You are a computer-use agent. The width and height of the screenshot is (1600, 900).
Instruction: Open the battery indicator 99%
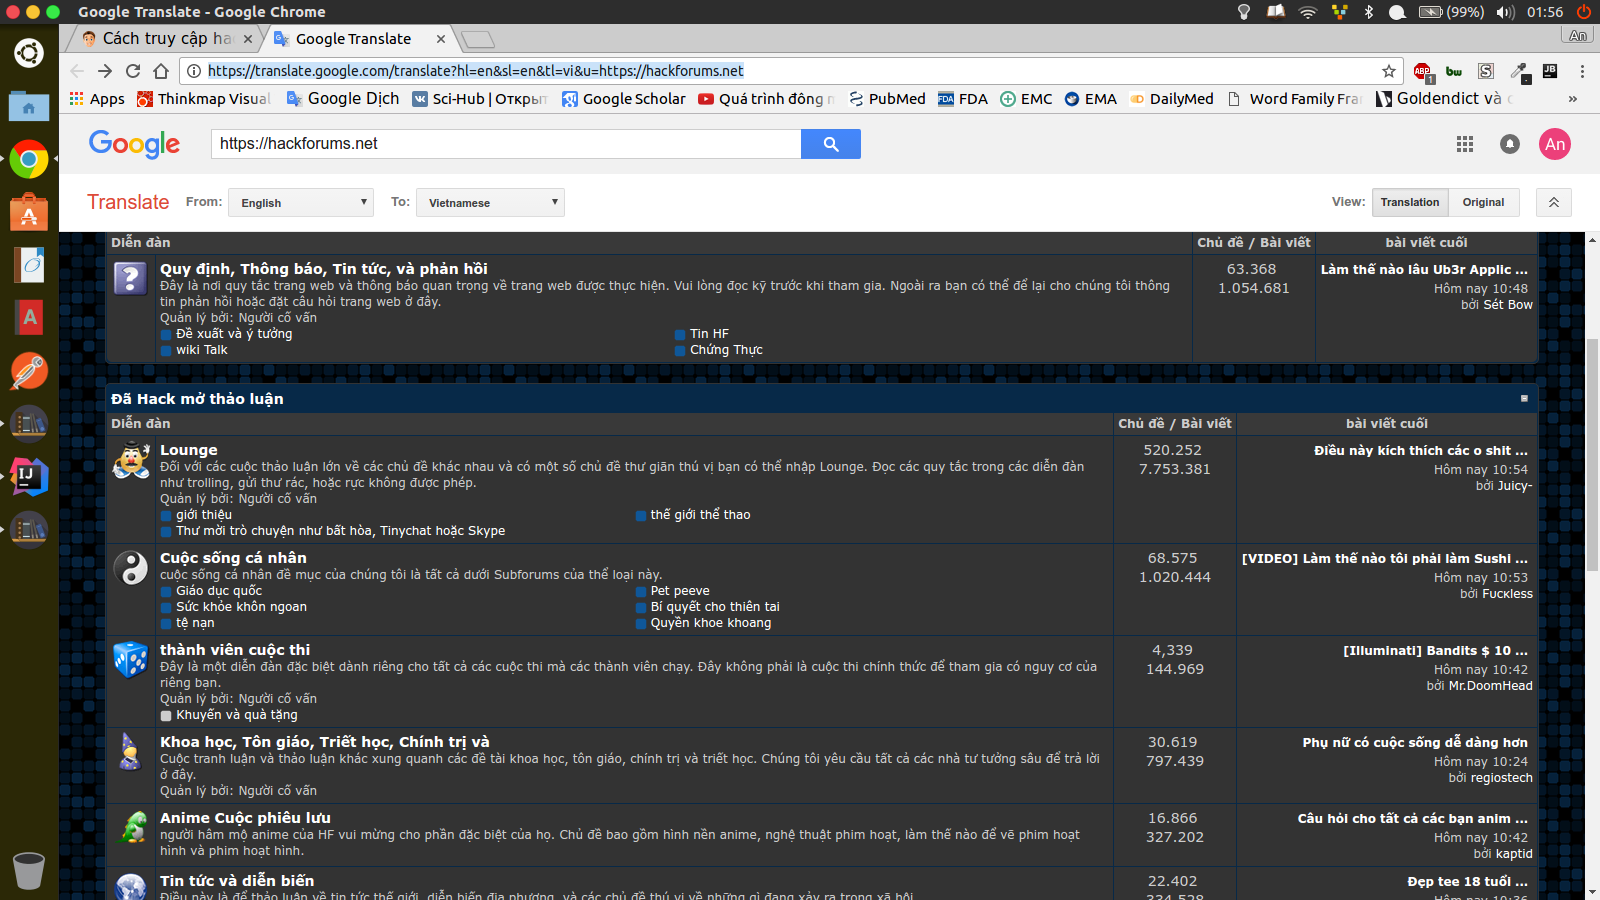(1451, 12)
